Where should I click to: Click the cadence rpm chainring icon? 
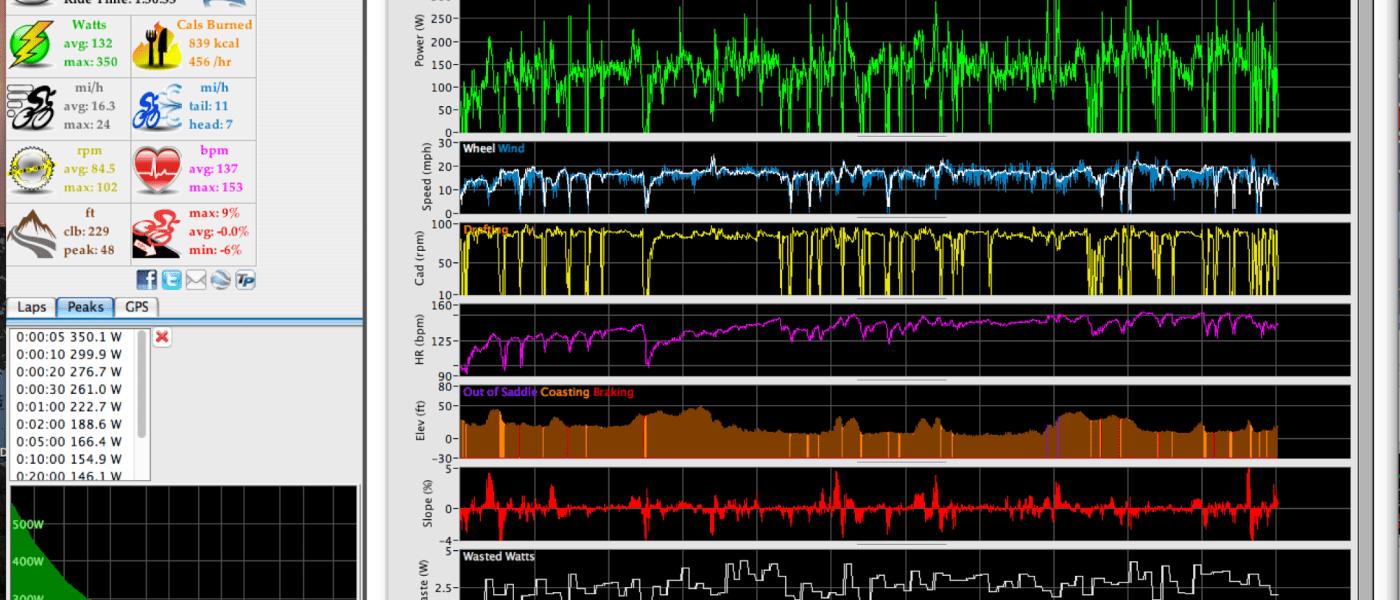[32, 169]
